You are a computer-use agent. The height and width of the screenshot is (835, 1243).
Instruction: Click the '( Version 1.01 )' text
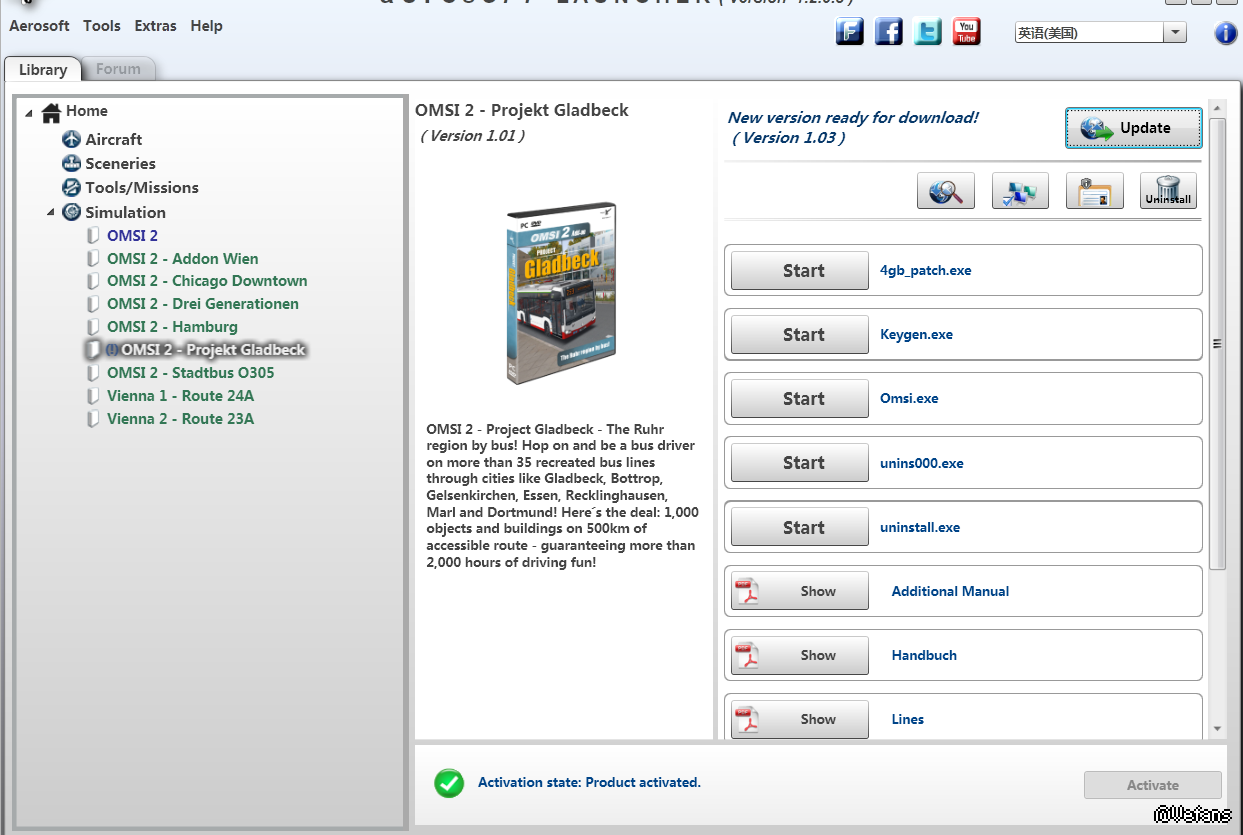472,136
